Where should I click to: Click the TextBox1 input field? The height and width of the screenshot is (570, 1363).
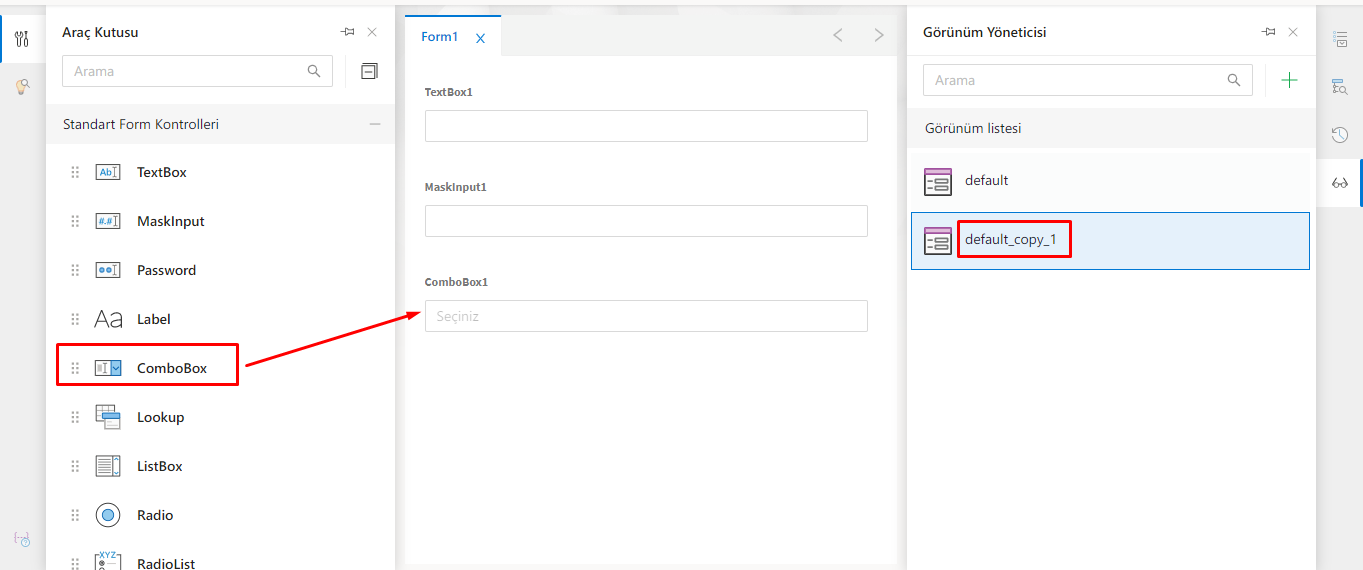[x=646, y=126]
